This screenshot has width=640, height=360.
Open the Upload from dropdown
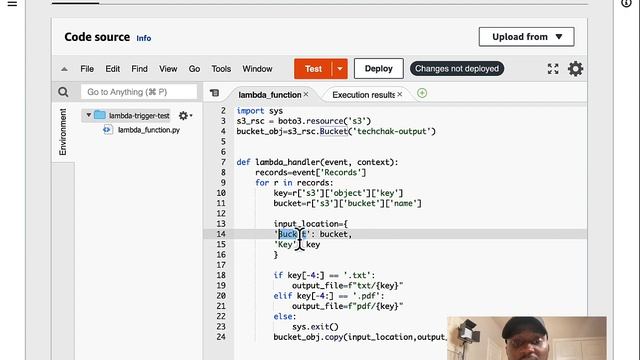coord(527,37)
